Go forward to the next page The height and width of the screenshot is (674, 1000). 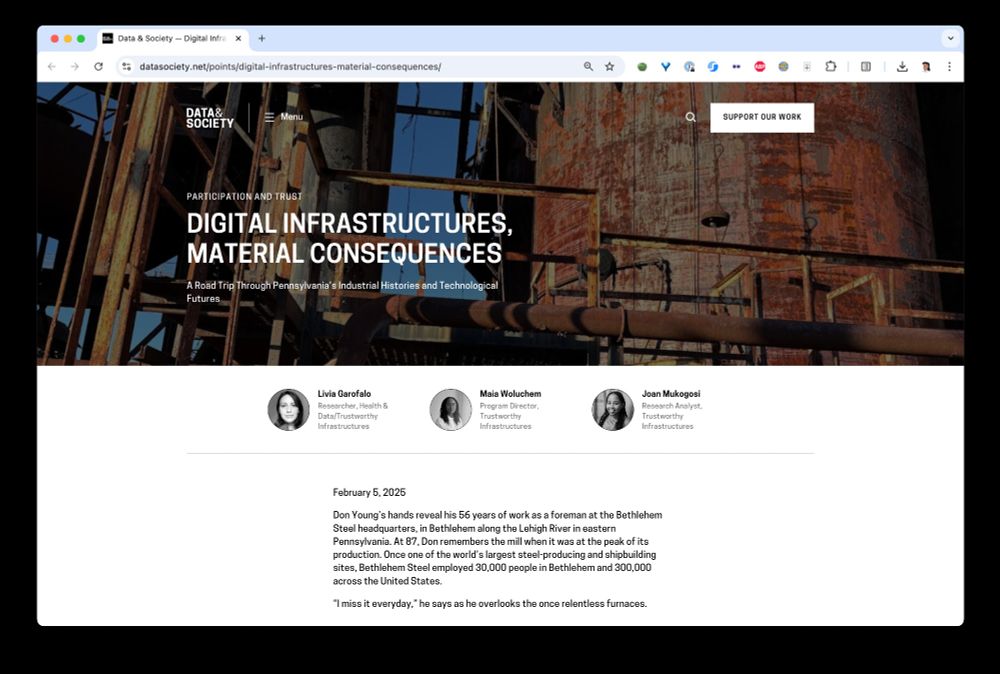75,66
